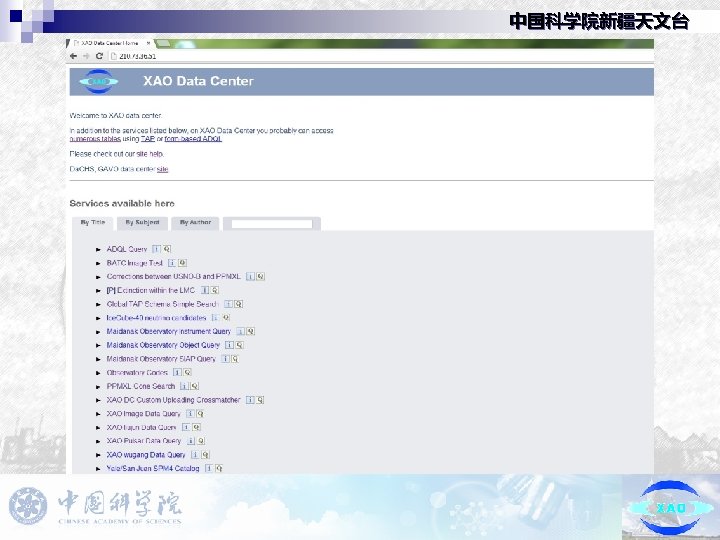Follow the GAVO data center site link
720x540 pixels.
[x=163, y=169]
